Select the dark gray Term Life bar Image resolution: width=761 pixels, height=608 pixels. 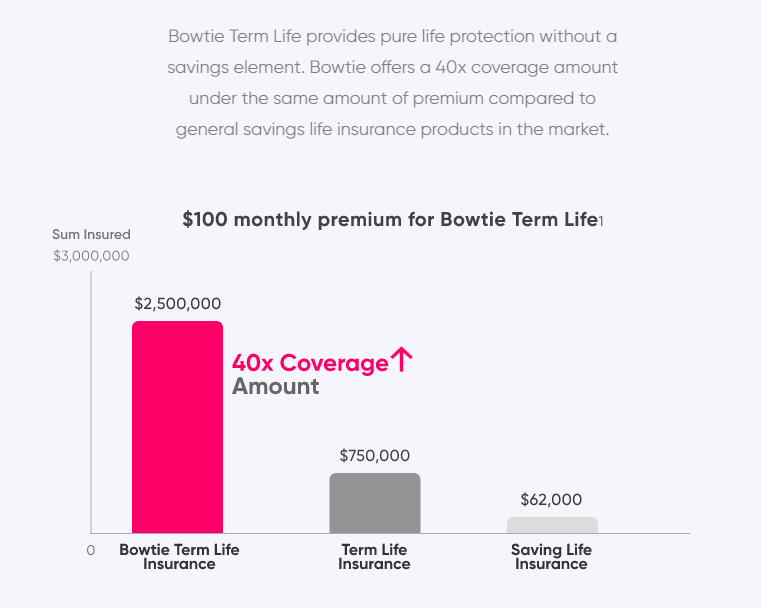[x=375, y=503]
